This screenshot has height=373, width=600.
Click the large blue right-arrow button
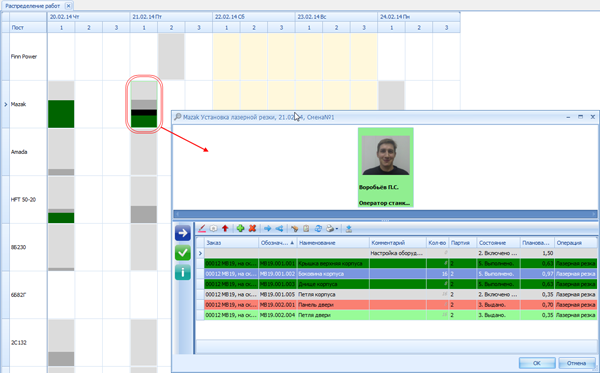pyautogui.click(x=183, y=233)
